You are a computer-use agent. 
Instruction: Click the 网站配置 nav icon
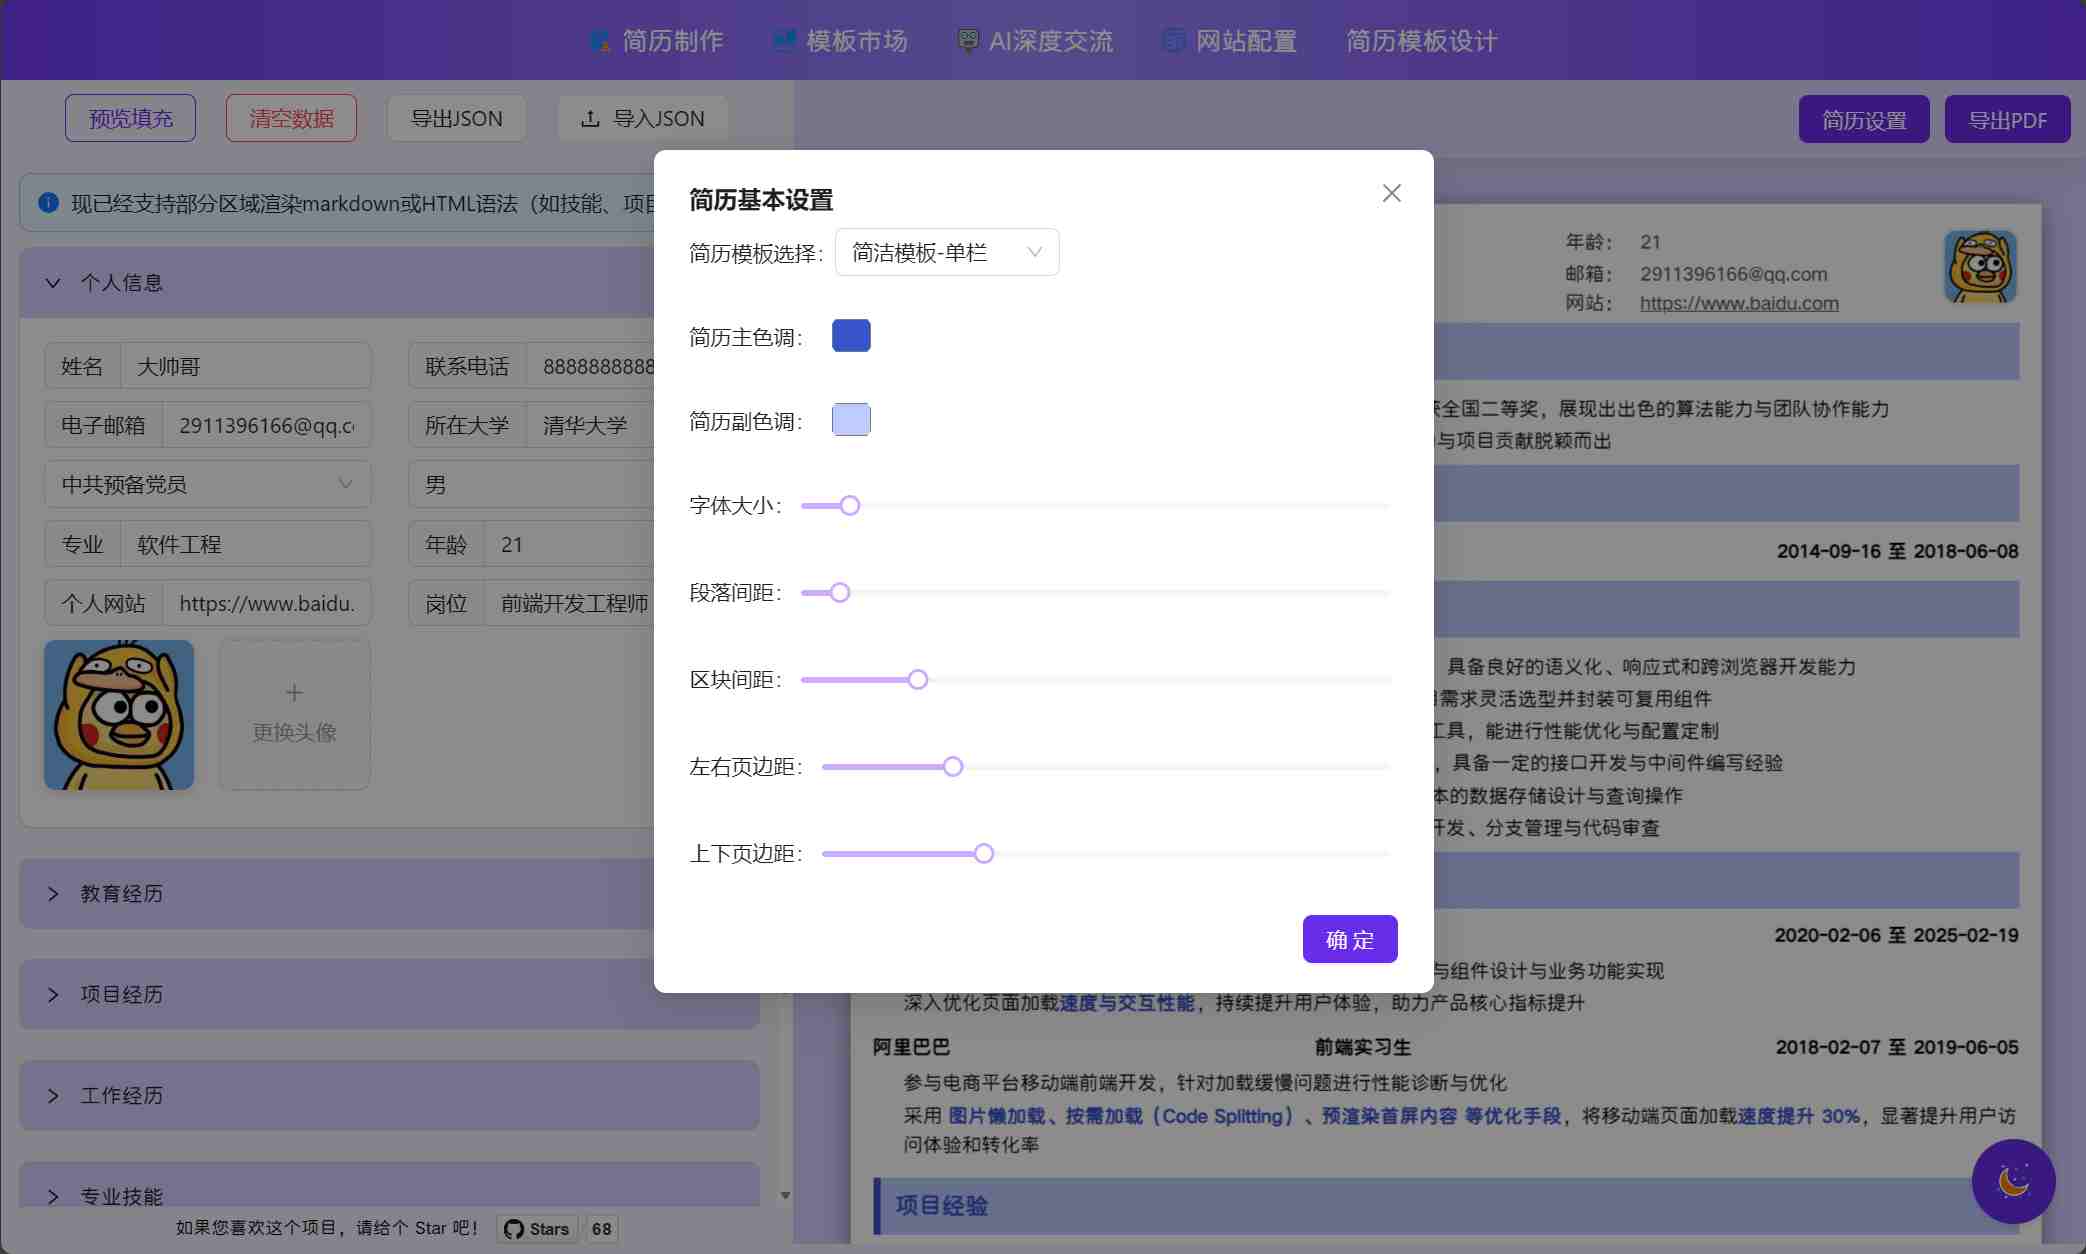(1173, 41)
